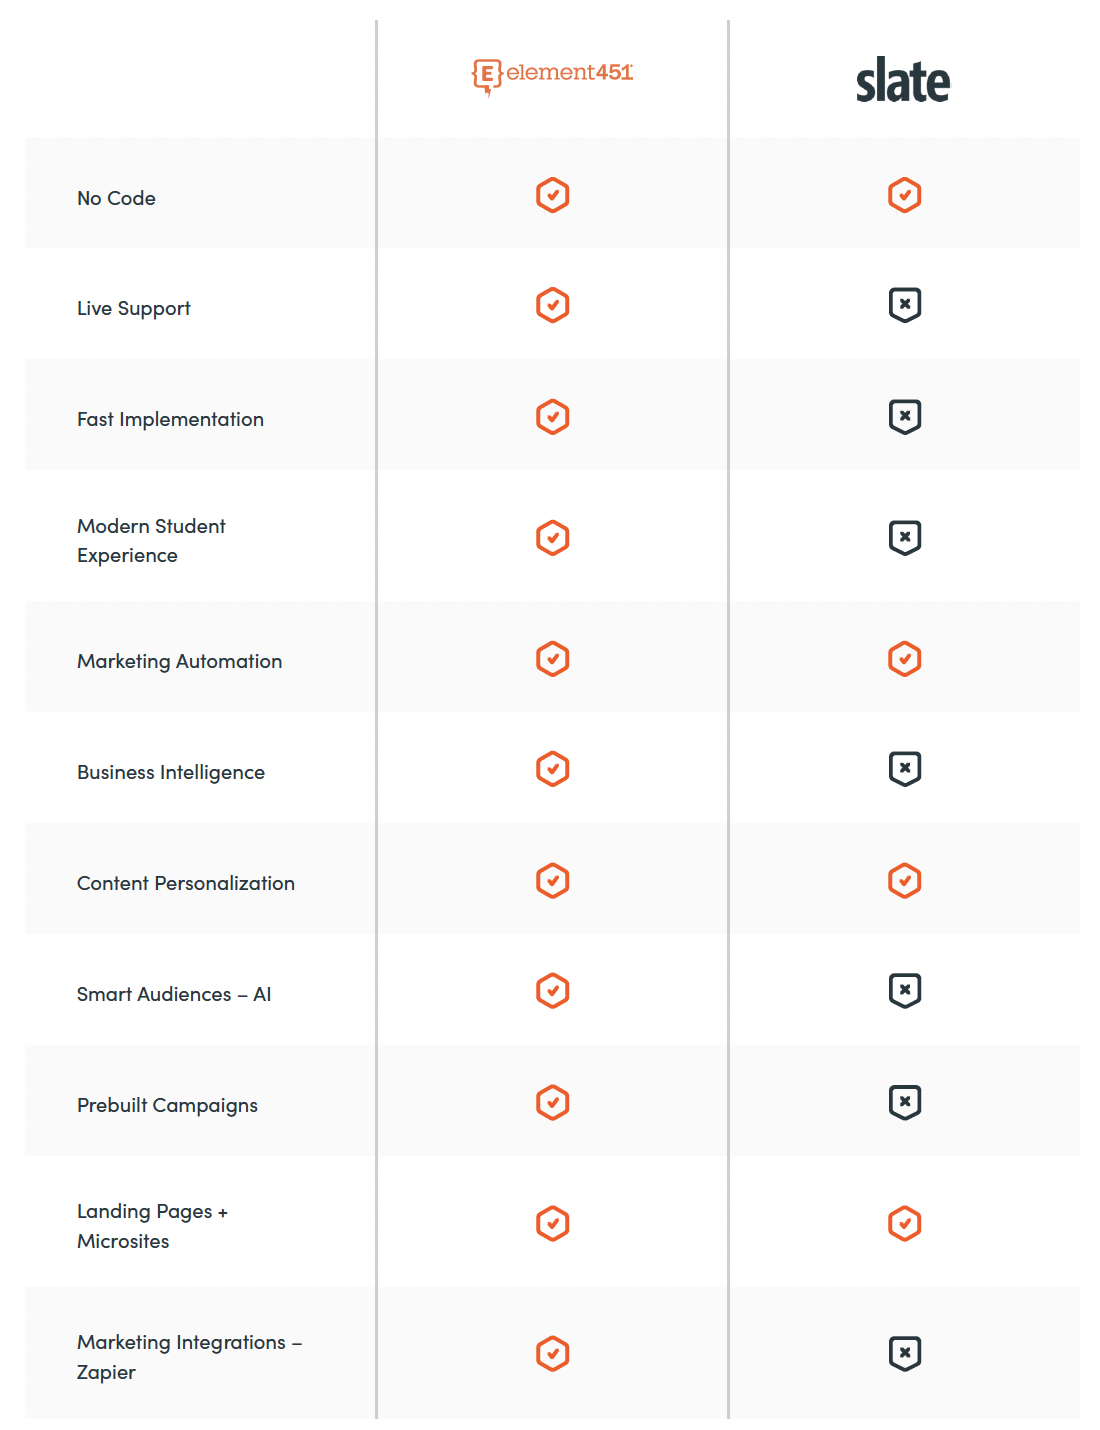Click slate's X icon for Modern Student Experience
The width and height of the screenshot is (1100, 1430).
coord(905,538)
